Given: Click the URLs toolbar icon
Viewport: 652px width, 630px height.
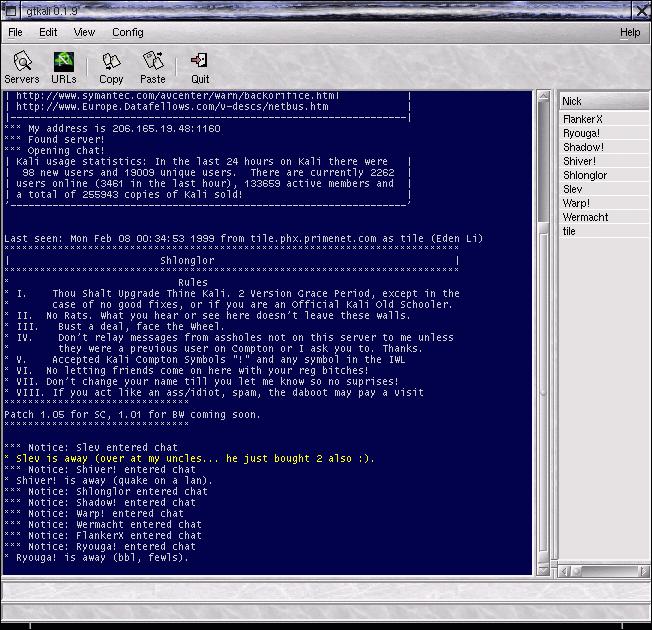Looking at the screenshot, I should click(63, 67).
